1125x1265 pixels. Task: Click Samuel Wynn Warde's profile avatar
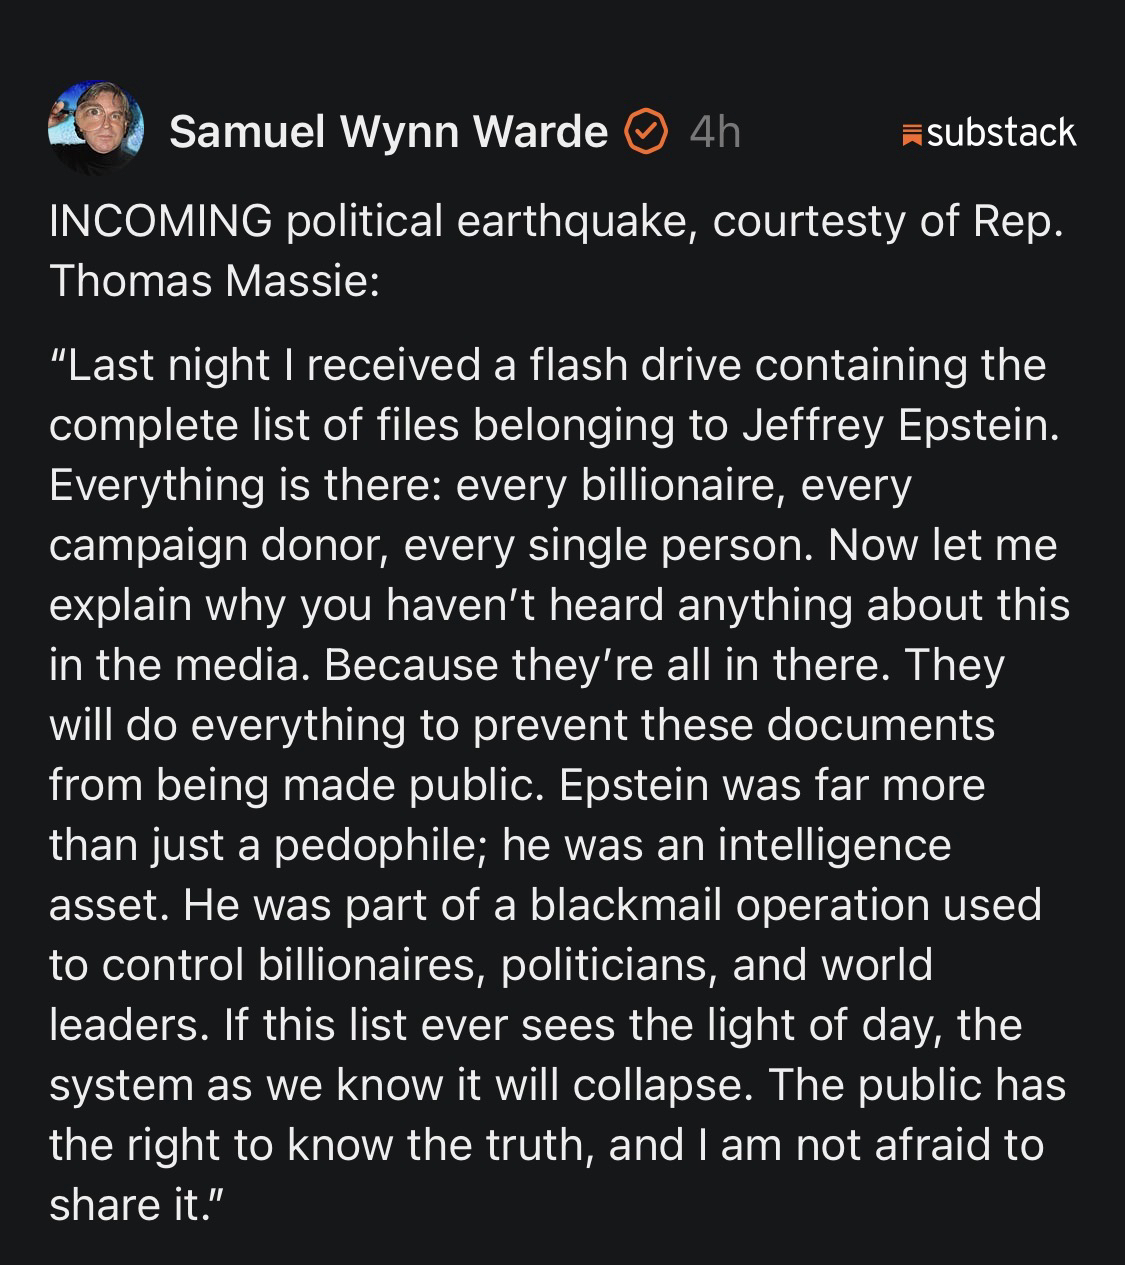coord(96,129)
